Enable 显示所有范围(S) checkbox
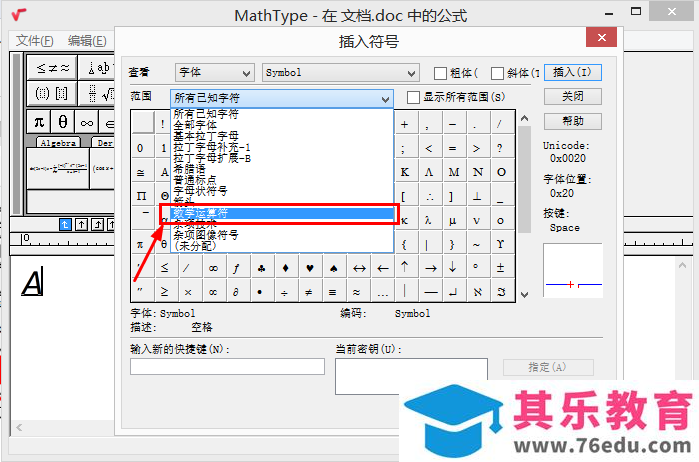This screenshot has width=699, height=462. point(413,97)
